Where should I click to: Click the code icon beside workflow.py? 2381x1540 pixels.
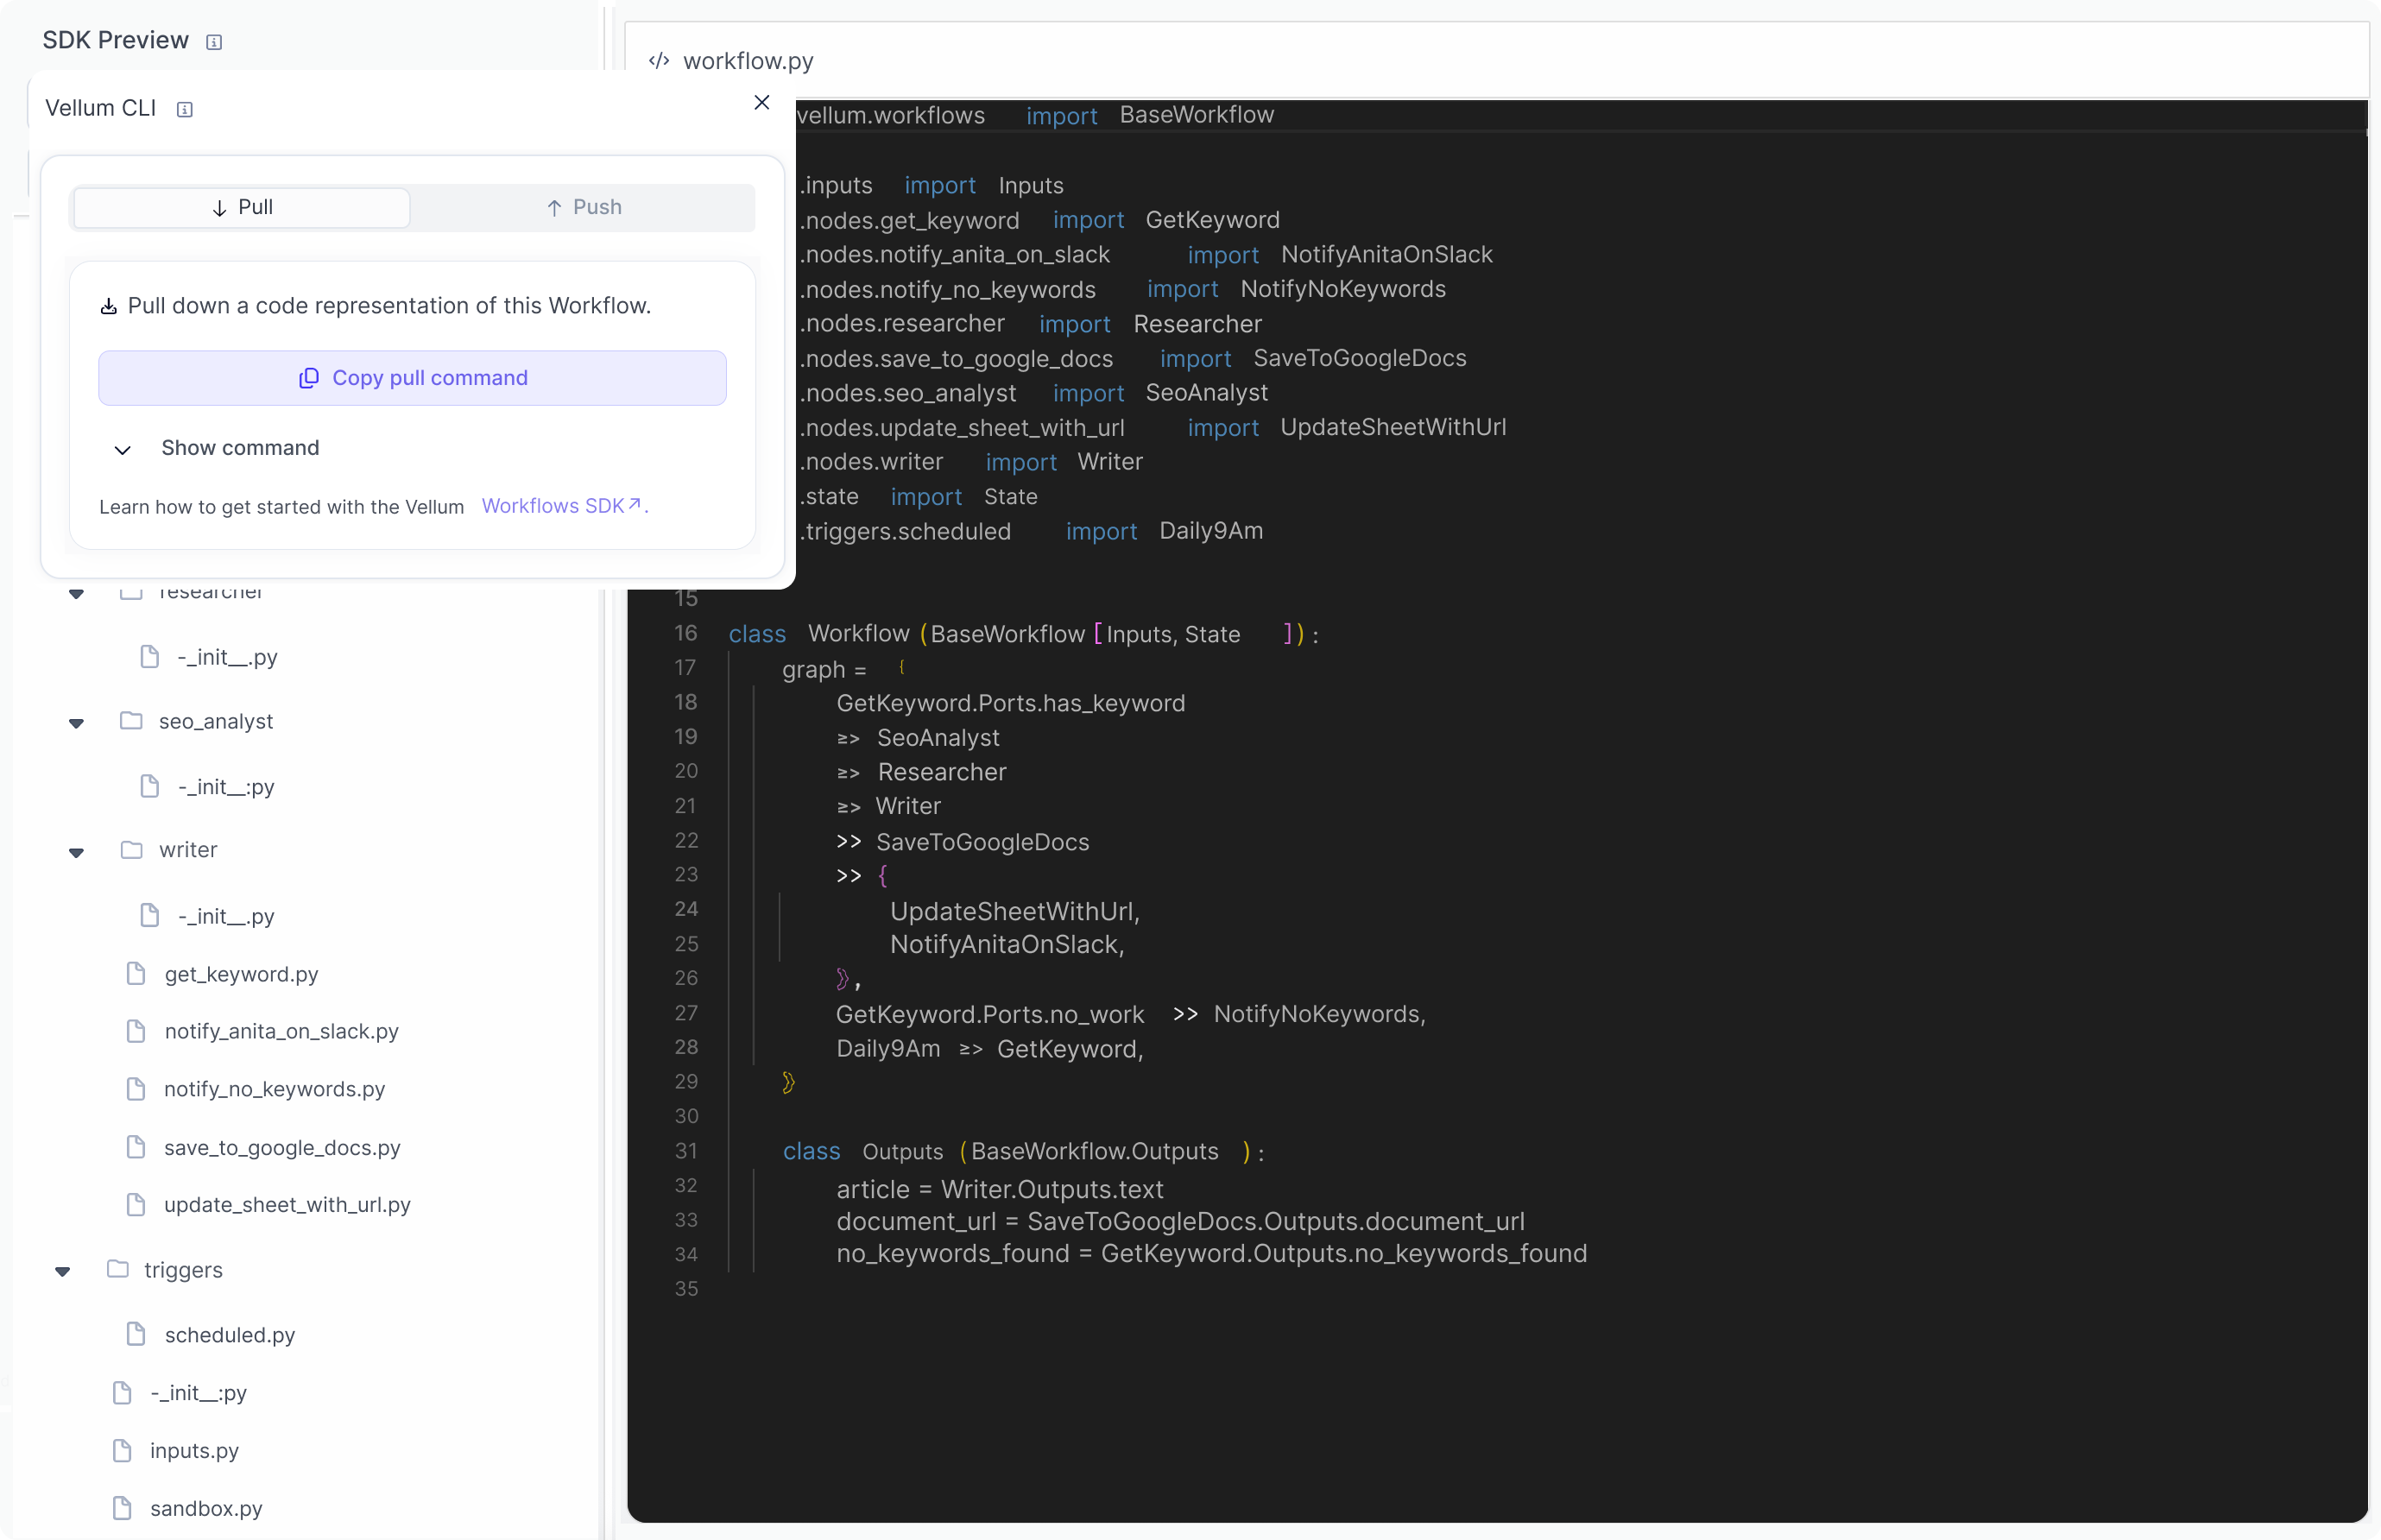(659, 61)
